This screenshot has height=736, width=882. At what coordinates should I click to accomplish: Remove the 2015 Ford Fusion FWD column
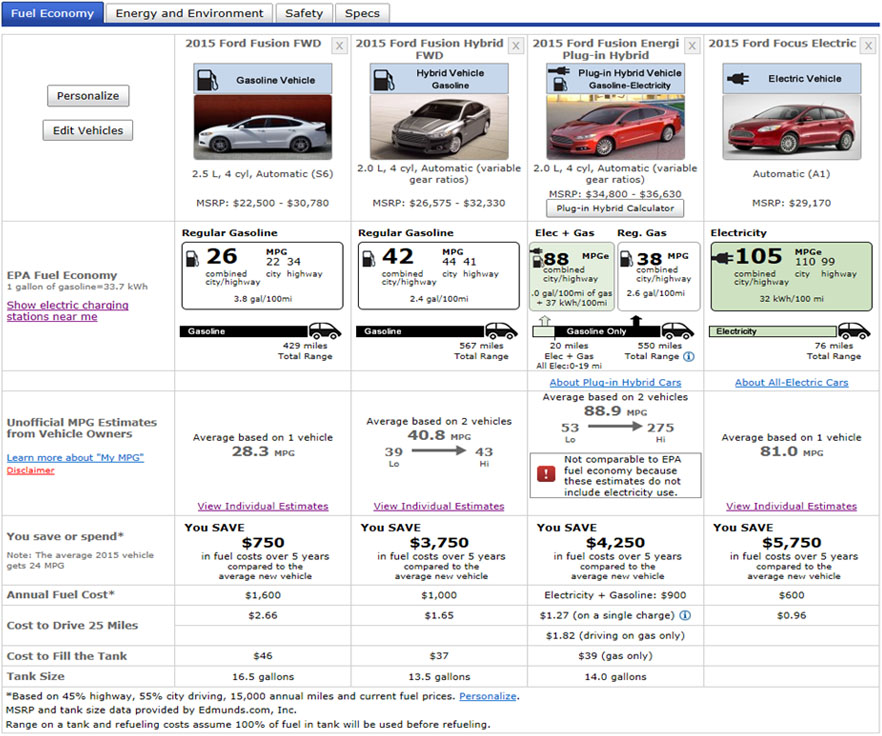339,46
